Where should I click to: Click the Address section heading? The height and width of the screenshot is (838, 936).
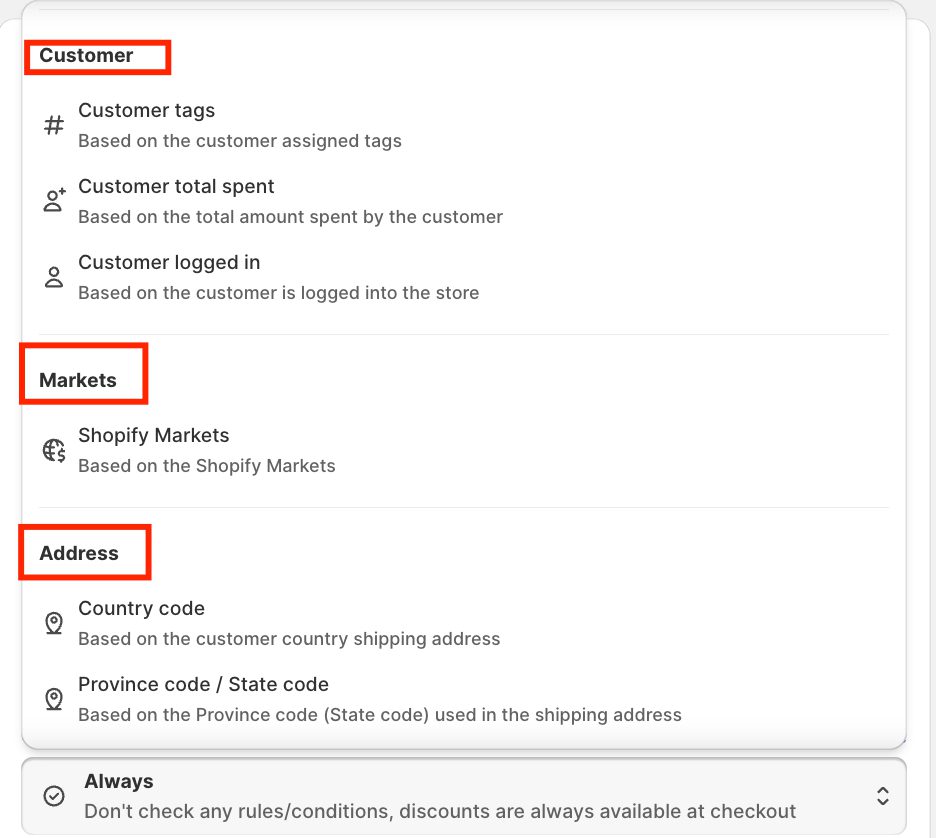79,553
